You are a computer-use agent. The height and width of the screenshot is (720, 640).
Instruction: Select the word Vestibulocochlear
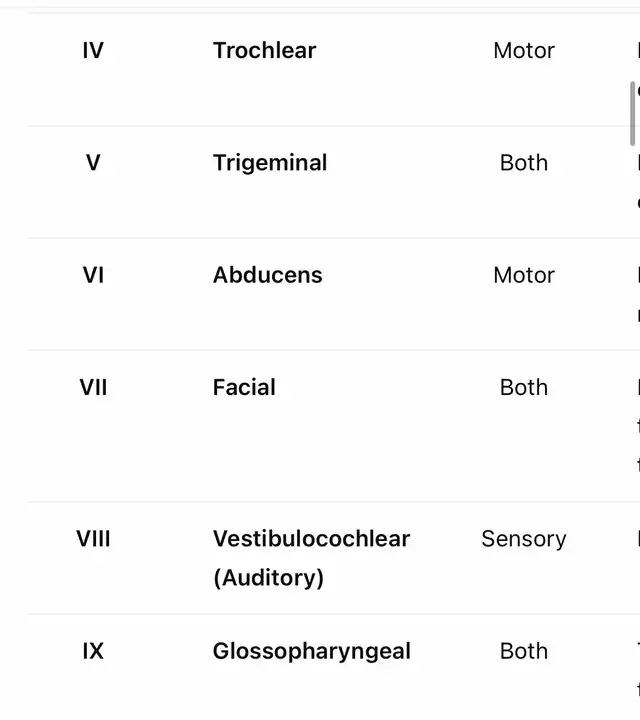[311, 539]
